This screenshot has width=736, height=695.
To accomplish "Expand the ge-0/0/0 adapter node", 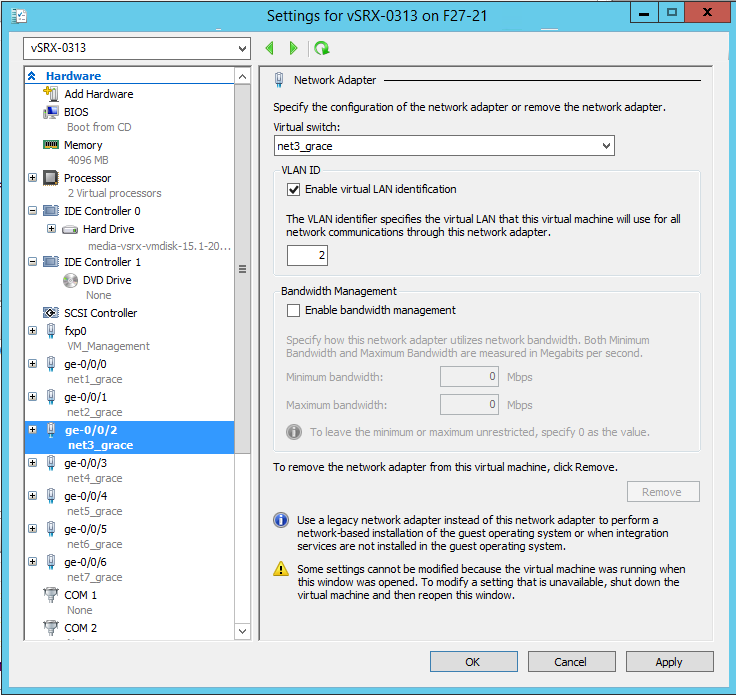I will click(x=32, y=364).
